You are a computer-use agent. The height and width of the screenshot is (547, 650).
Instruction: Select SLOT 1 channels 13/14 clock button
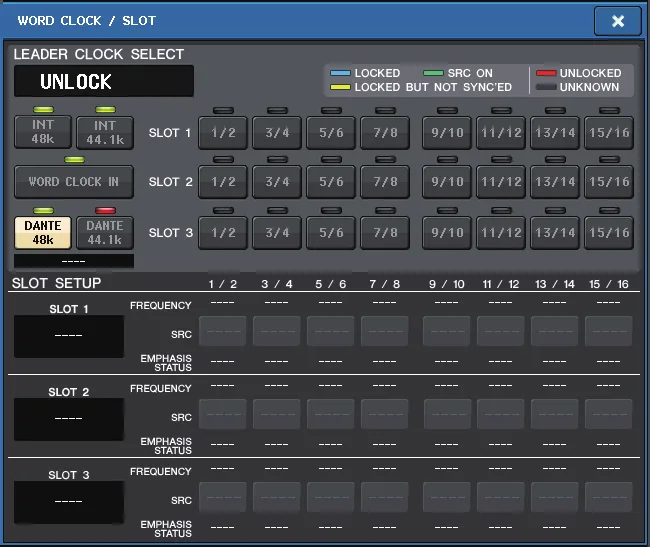[x=555, y=133]
